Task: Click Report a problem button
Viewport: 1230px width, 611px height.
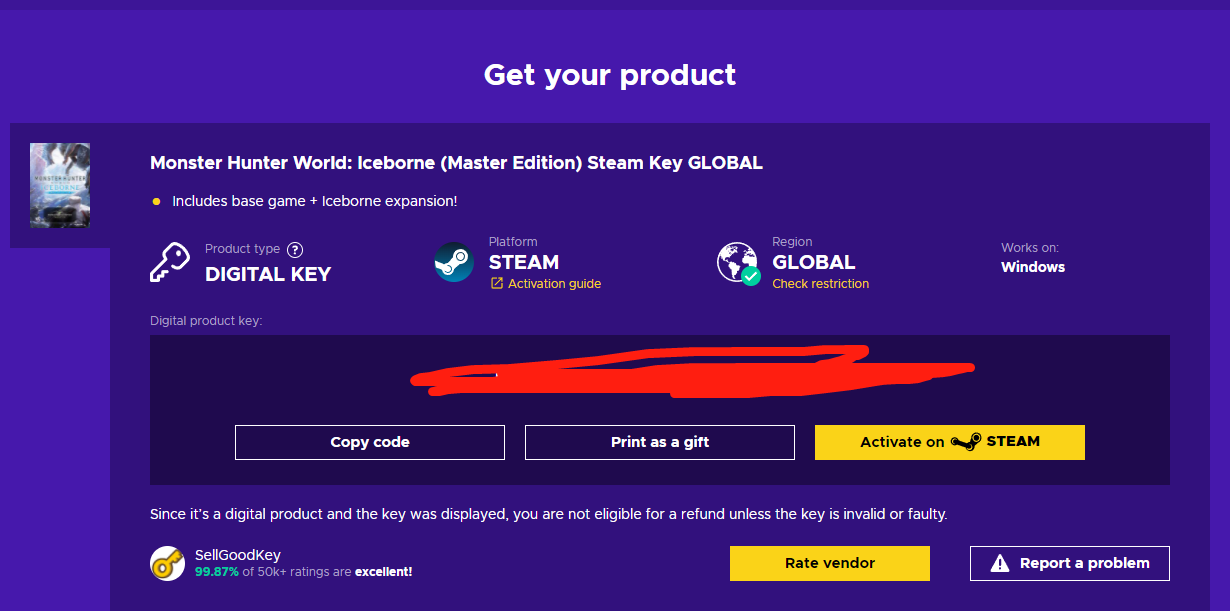Action: 1070,563
